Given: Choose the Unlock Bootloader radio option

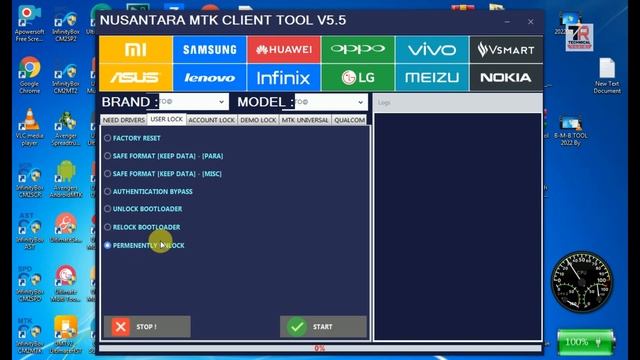Looking at the screenshot, I should tap(143, 209).
